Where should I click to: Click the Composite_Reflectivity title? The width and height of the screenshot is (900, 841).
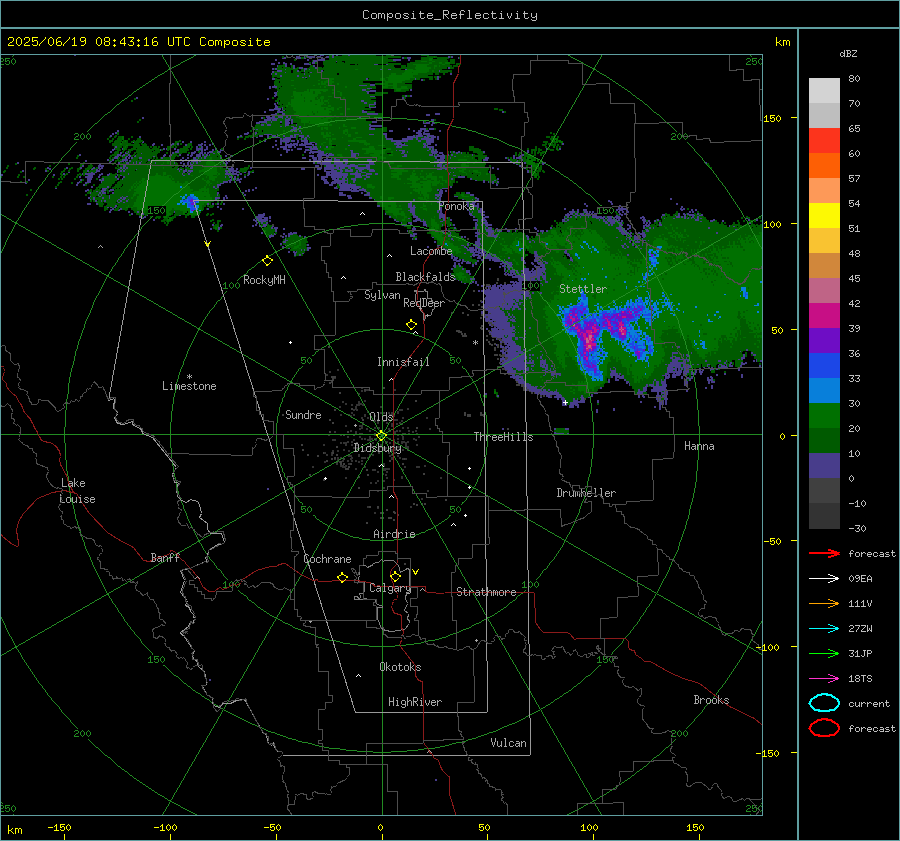click(450, 15)
